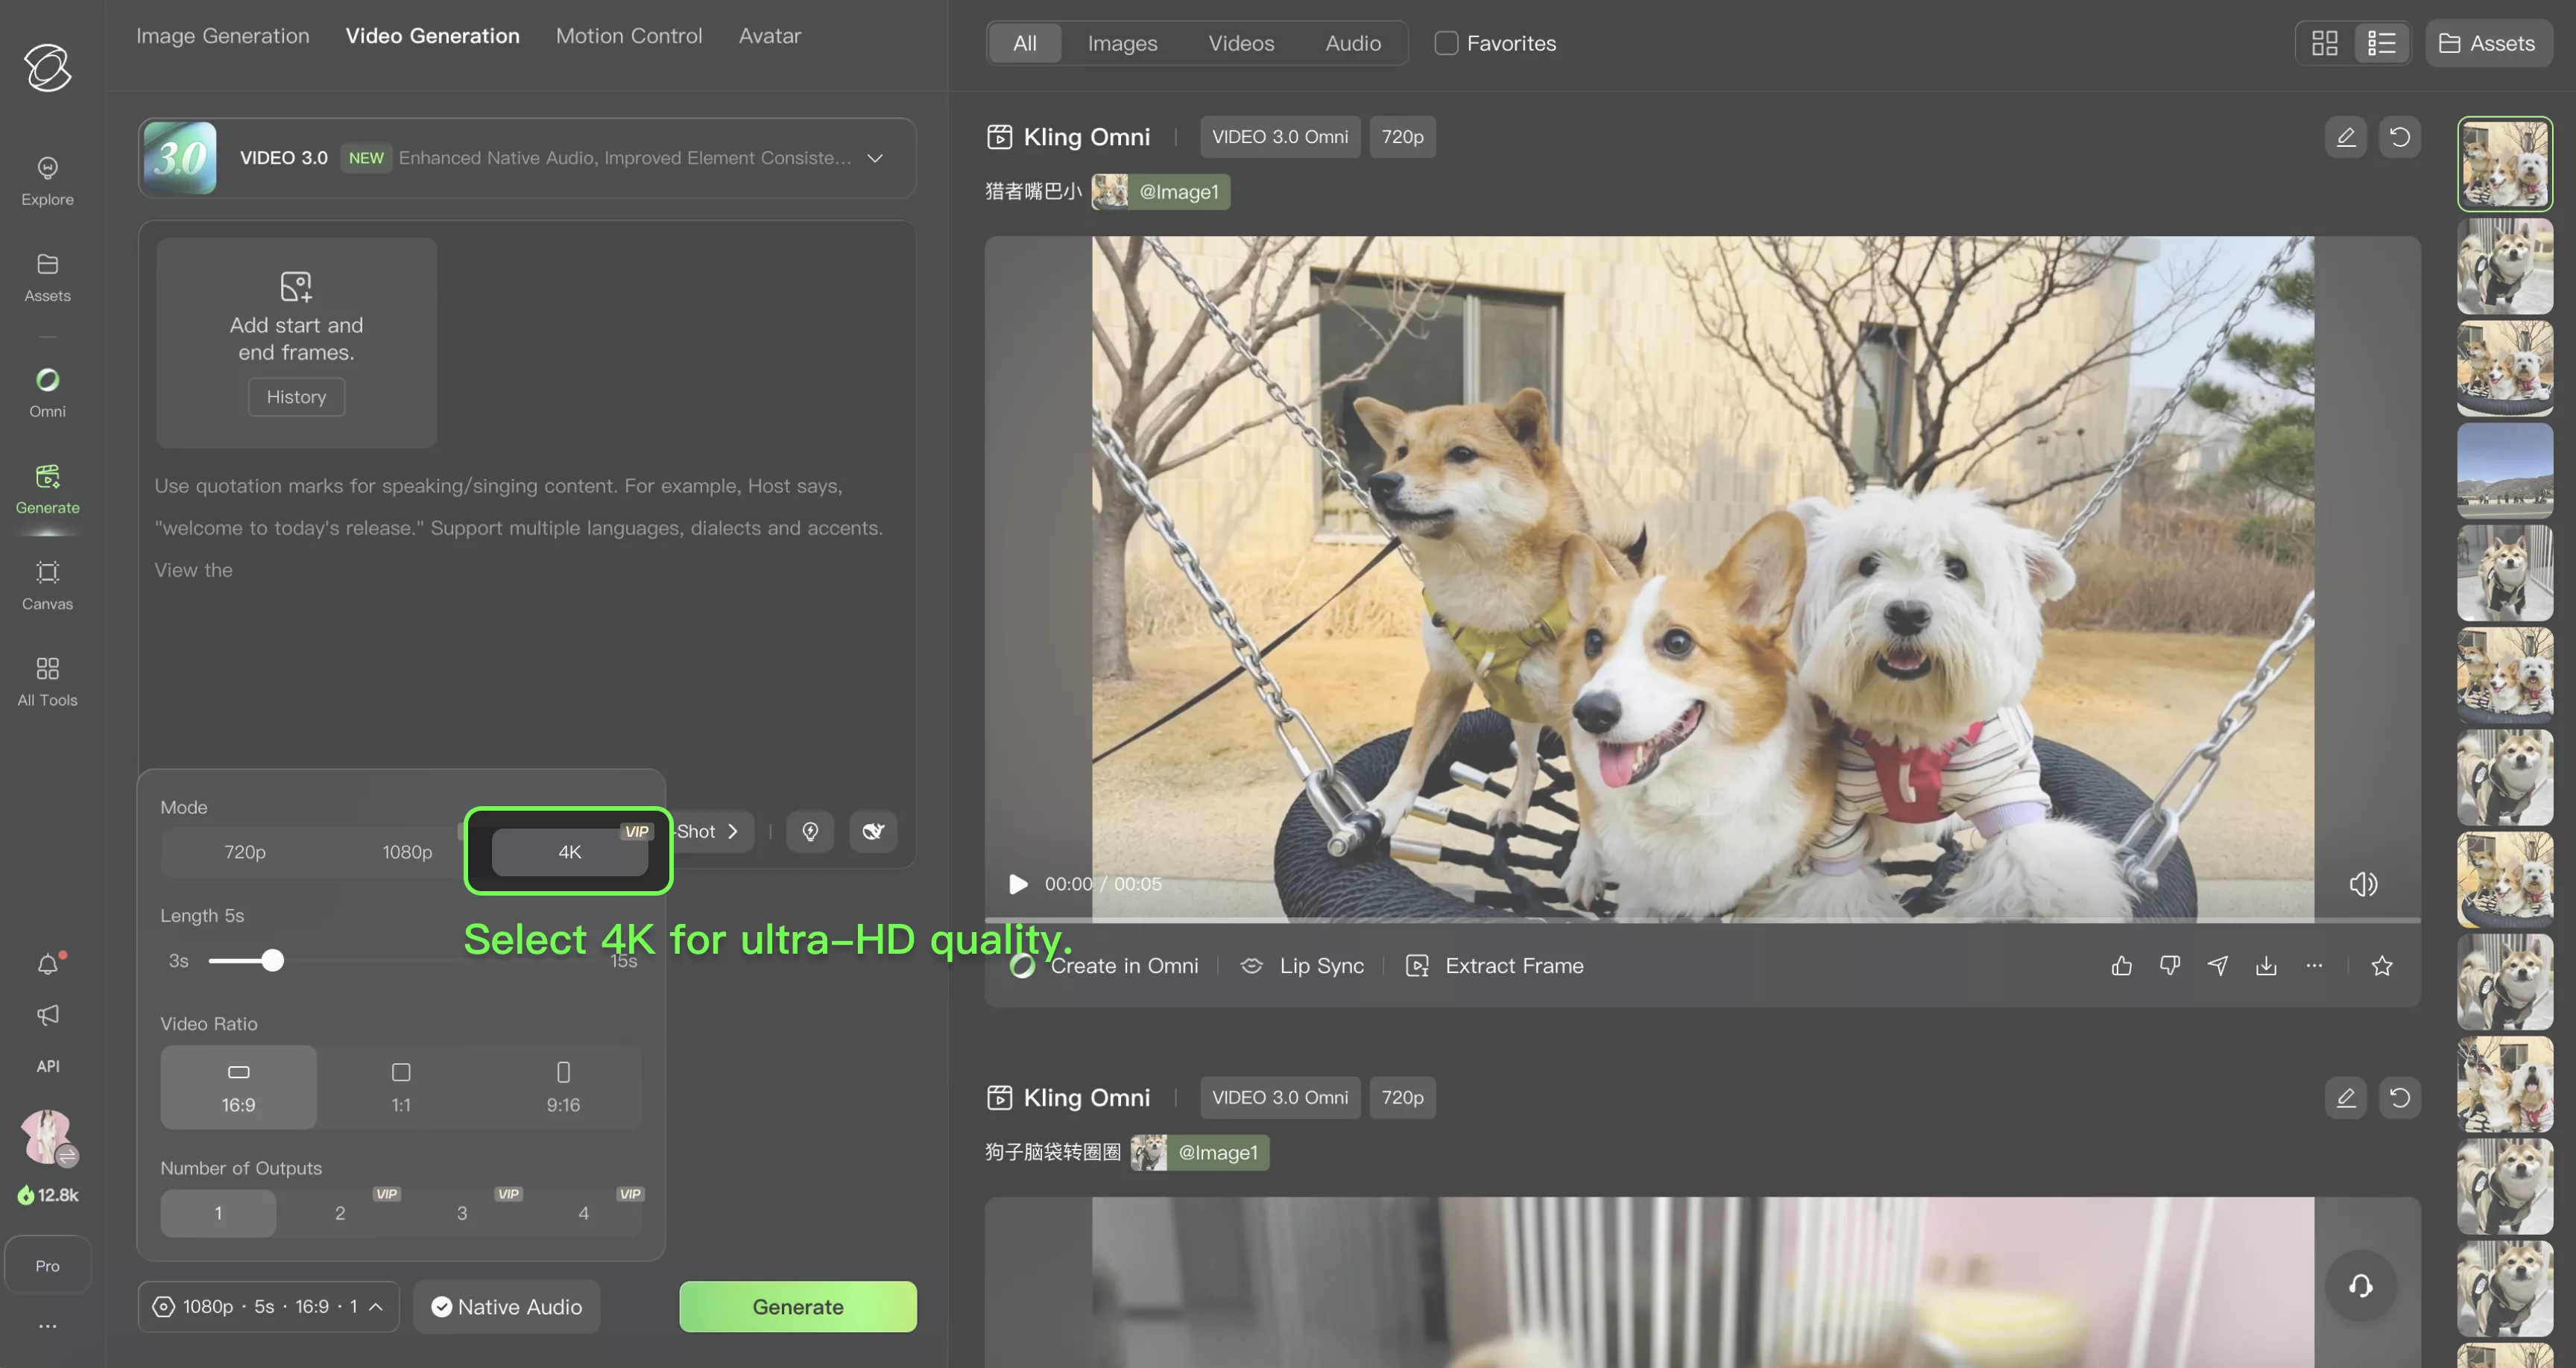Click the Generate button

798,1307
